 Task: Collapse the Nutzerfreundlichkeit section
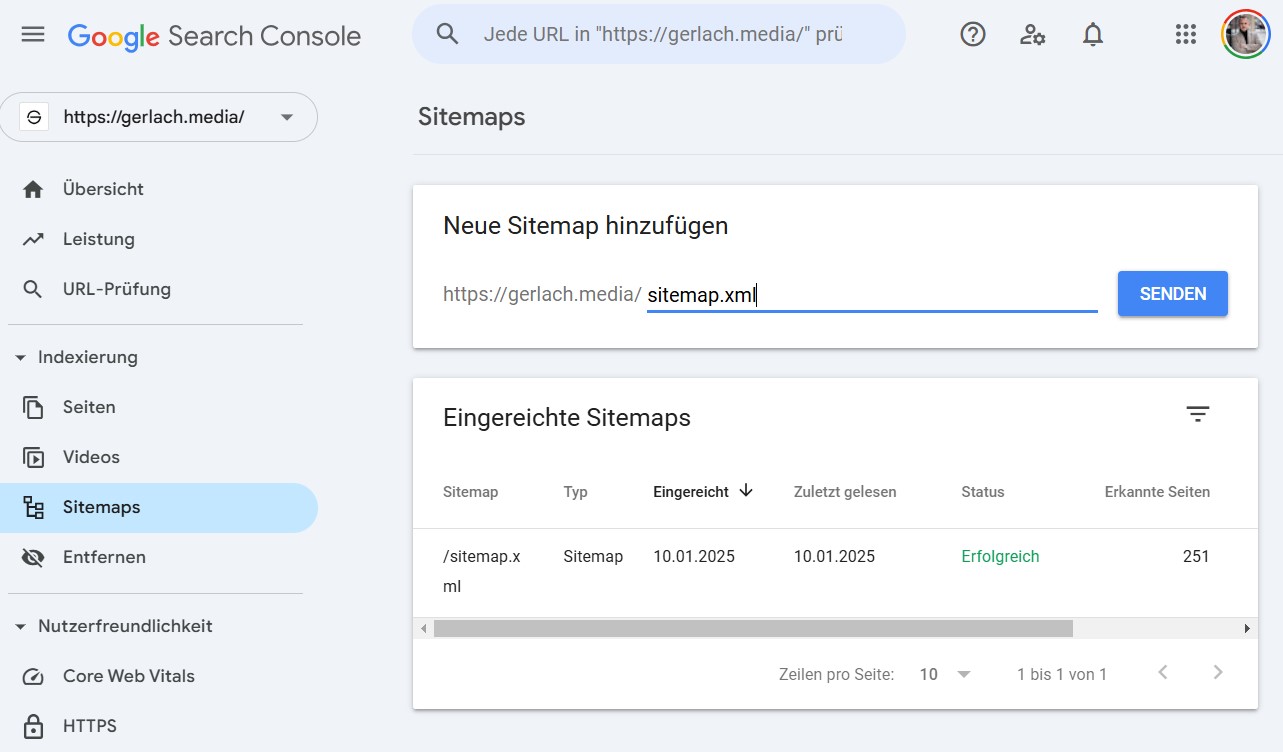point(21,626)
